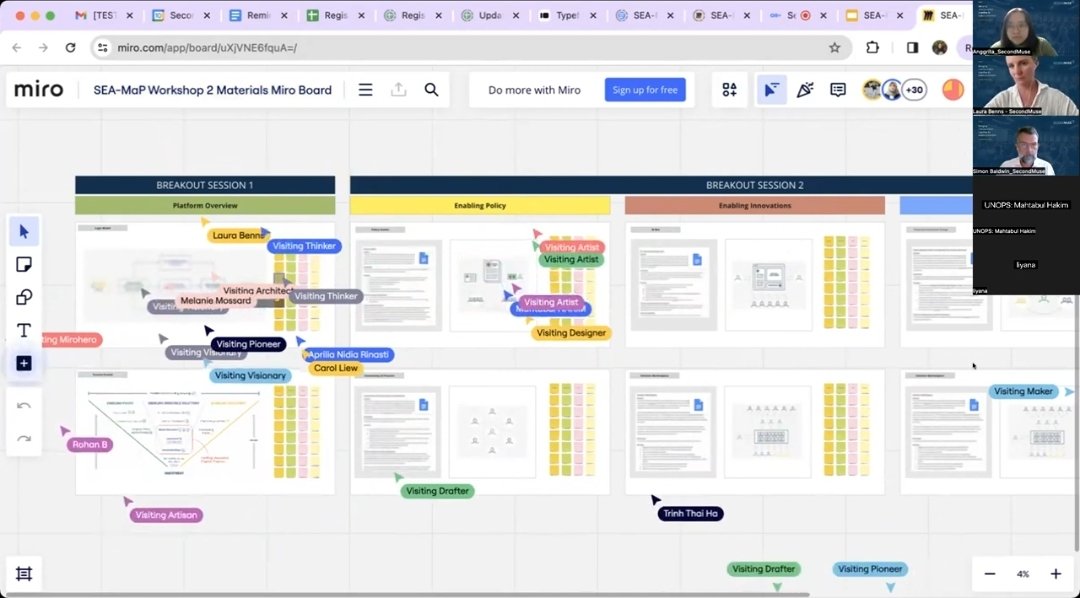Open the 4% zoom level menu
Screen dimensions: 1080x598
pos(1023,573)
